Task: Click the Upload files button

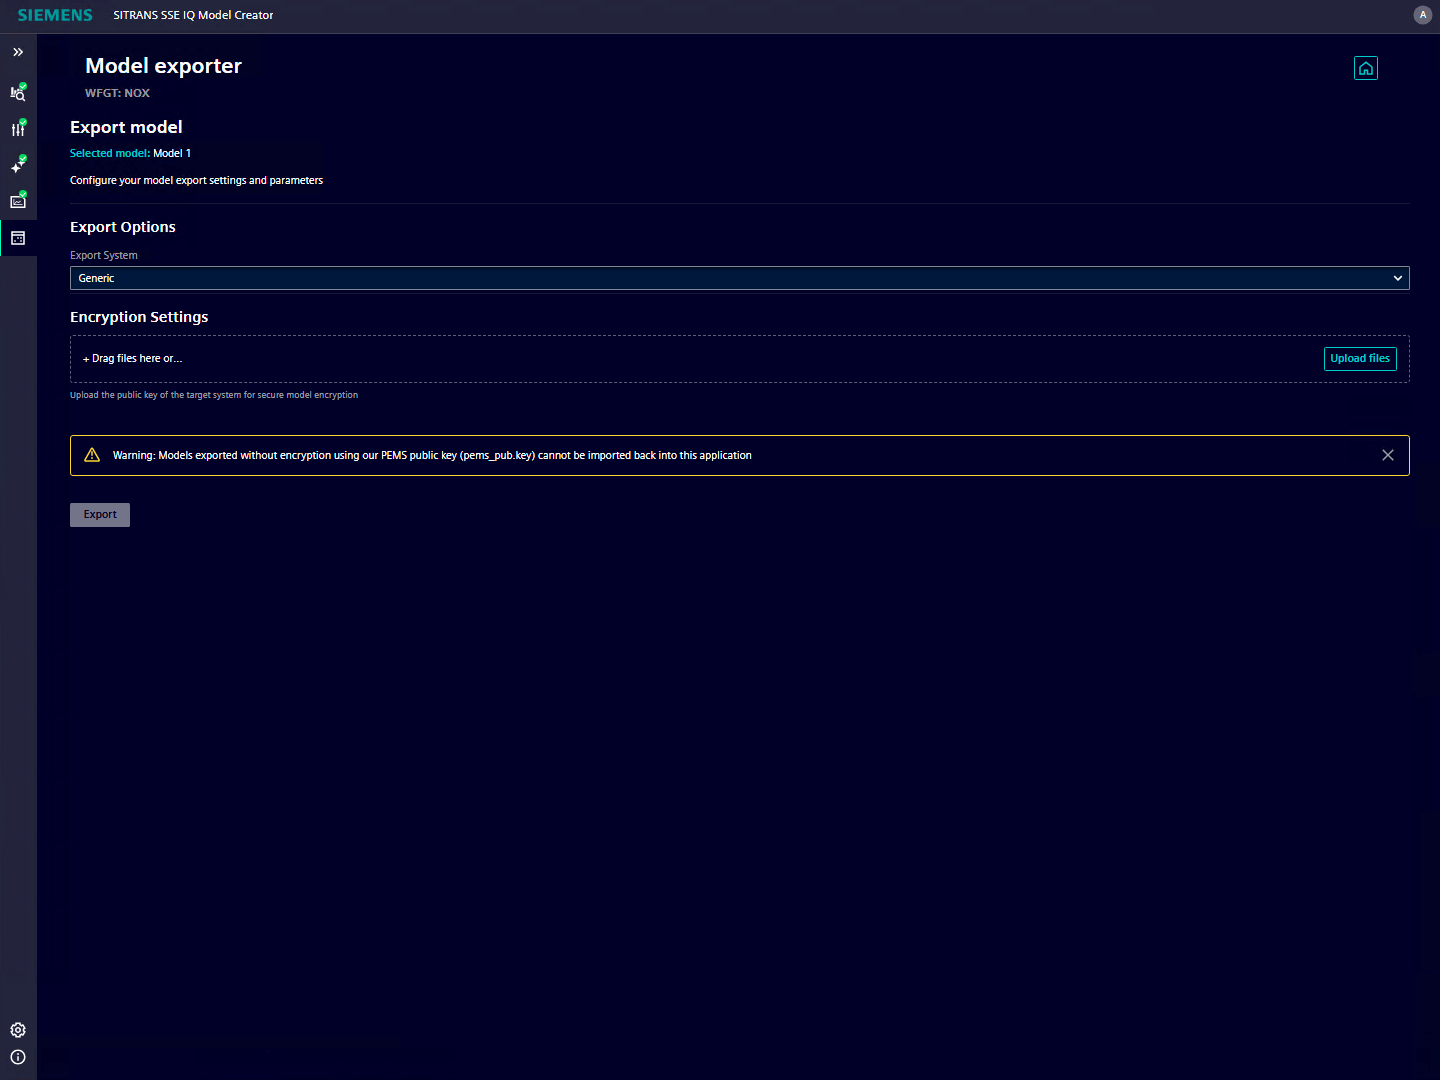Action: 1360,359
